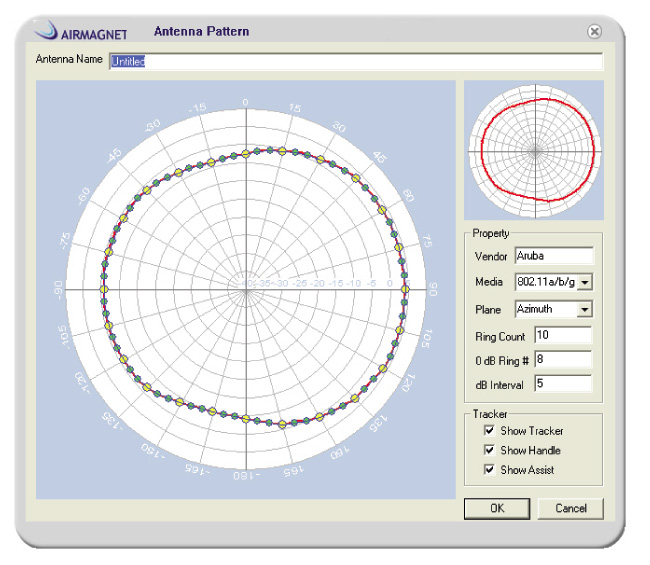
Task: Open the Media dropdown showing 802.11a/b/g
Action: pyautogui.click(x=585, y=282)
